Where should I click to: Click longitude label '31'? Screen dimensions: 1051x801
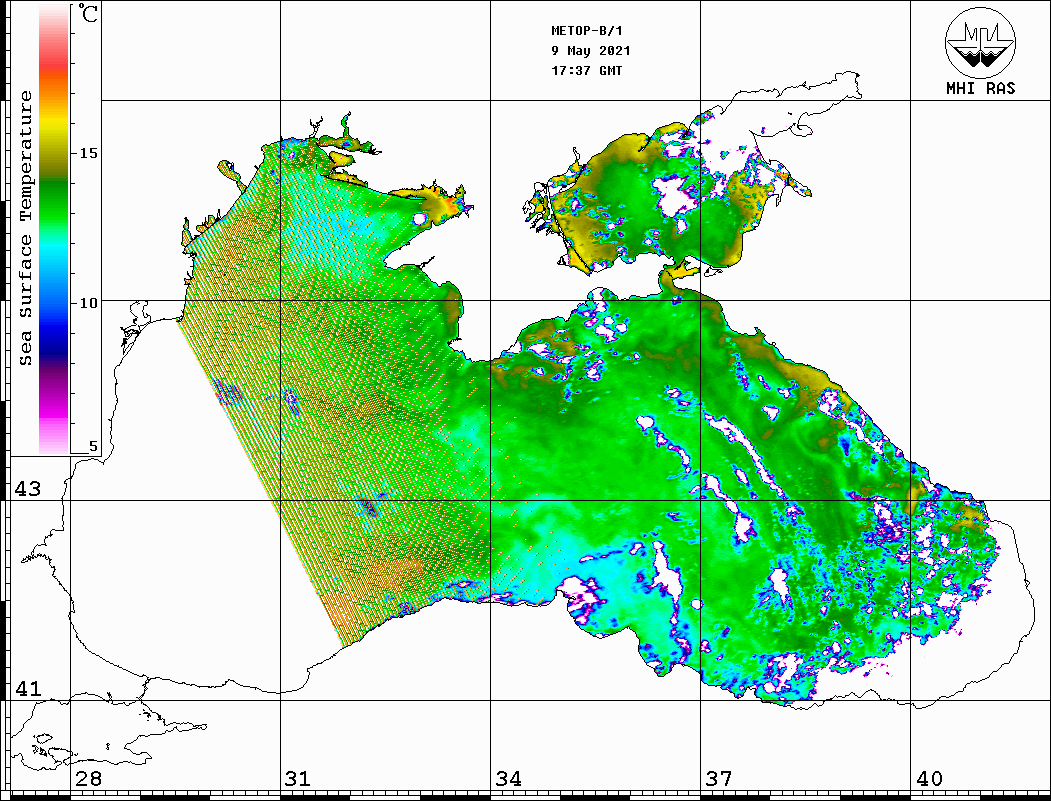(x=298, y=779)
